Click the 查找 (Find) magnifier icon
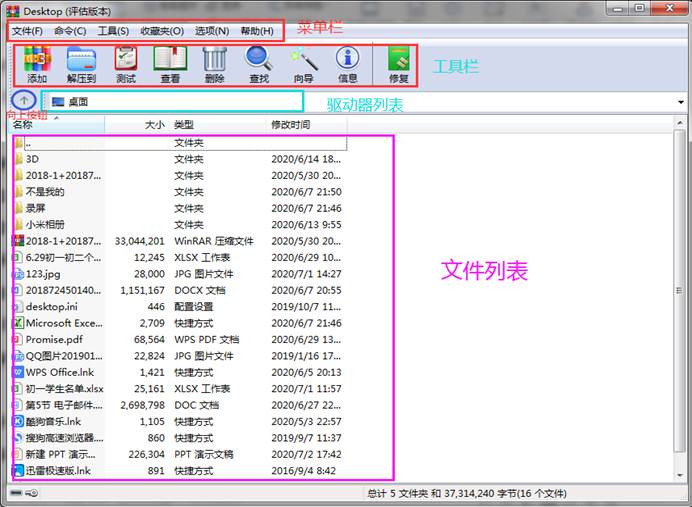The image size is (692, 507). [259, 62]
